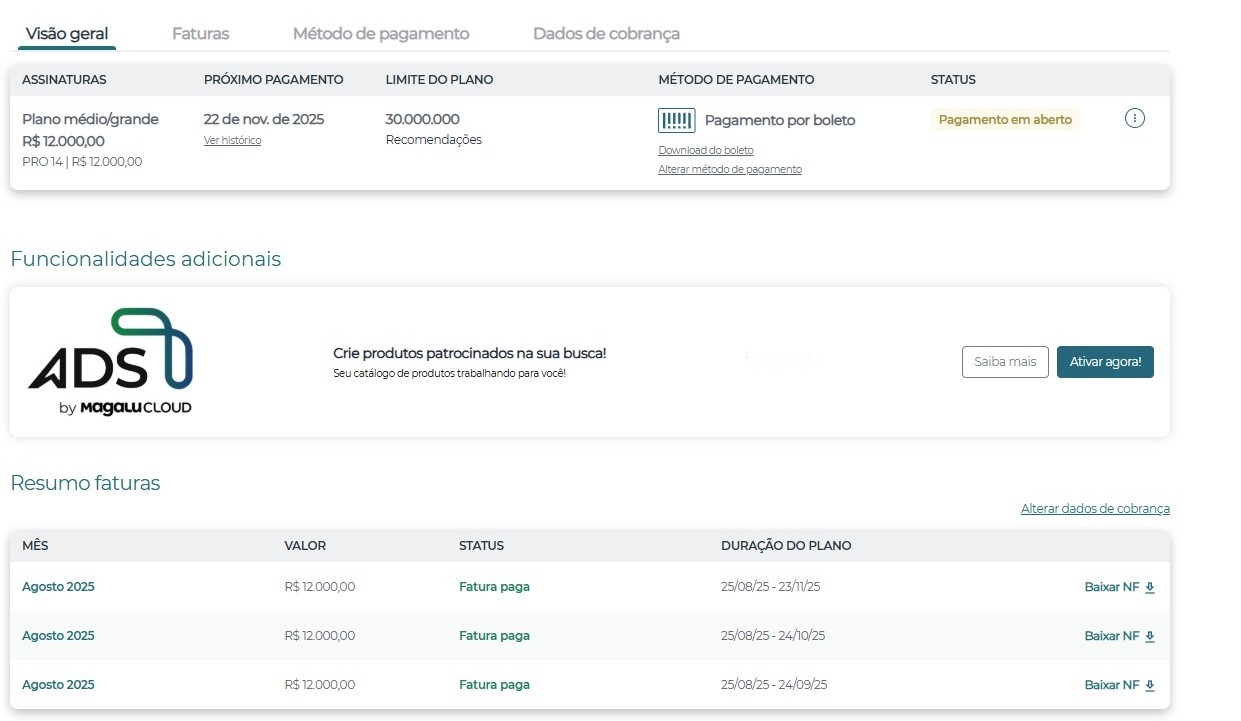Select the Dados de cobrança tab
The image size is (1241, 721).
click(607, 32)
